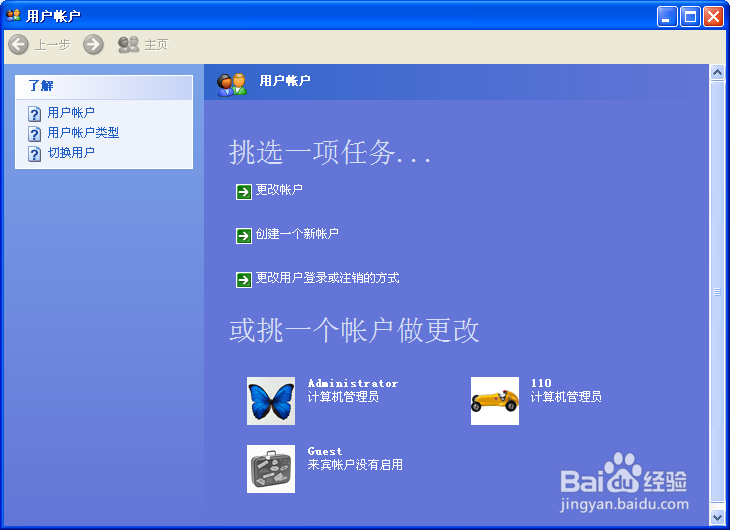The width and height of the screenshot is (730, 530).
Task: Click the Forward arrow button
Action: pos(94,45)
